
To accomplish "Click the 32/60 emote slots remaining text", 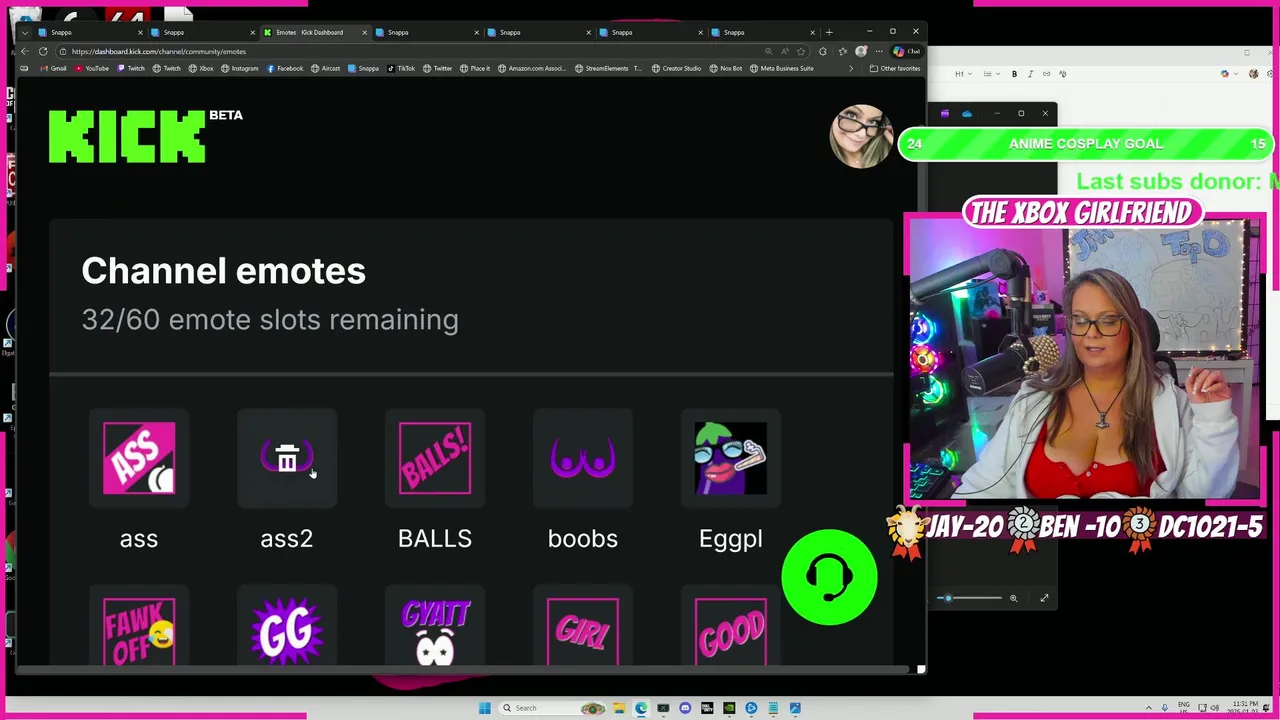I will (x=270, y=320).
